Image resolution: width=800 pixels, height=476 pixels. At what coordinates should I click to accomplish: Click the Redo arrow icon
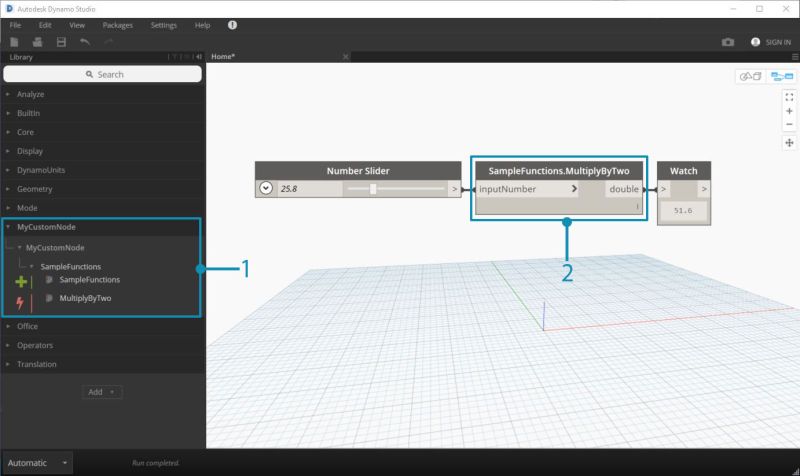click(108, 42)
